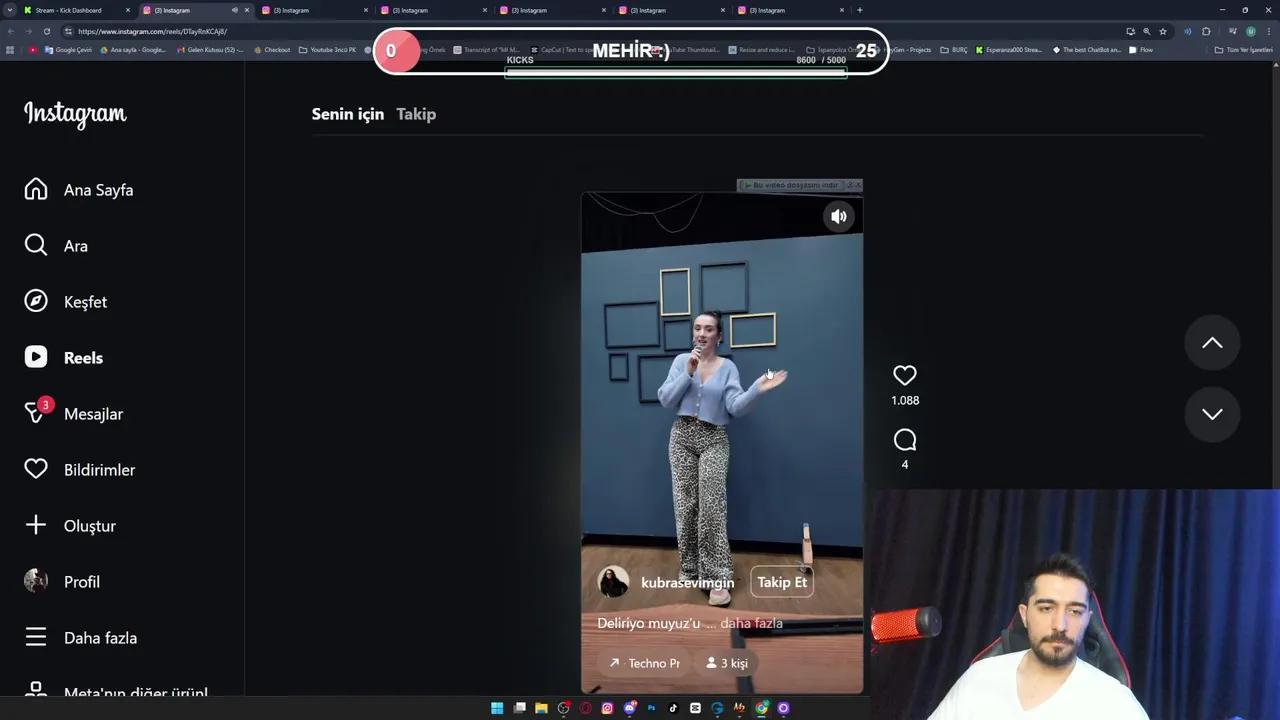The width and height of the screenshot is (1280, 720).
Task: Switch to Takip tab
Action: [416, 114]
